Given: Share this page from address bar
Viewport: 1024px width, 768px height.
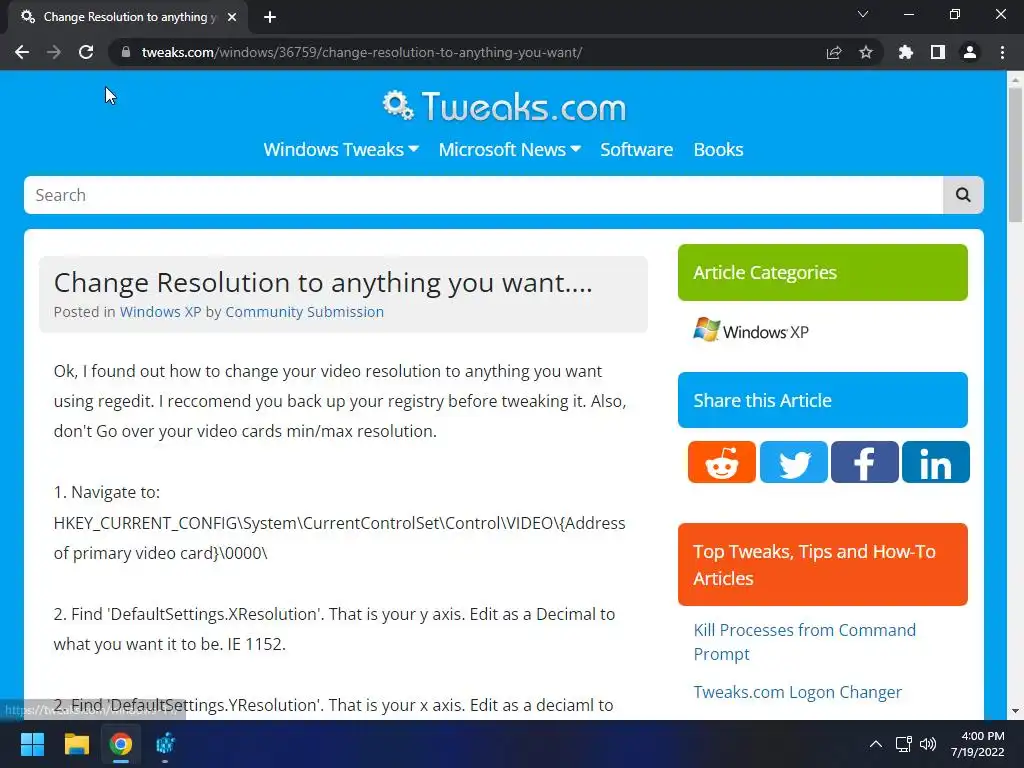Looking at the screenshot, I should pos(834,52).
